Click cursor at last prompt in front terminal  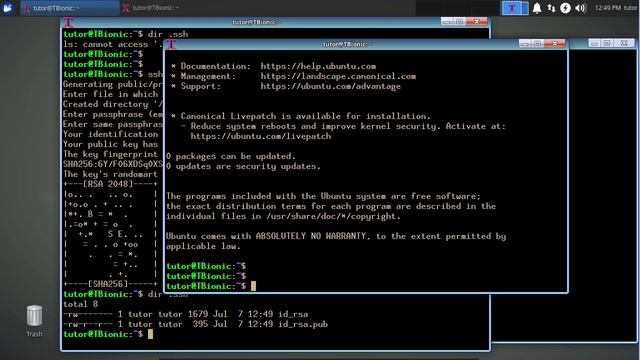tap(253, 286)
